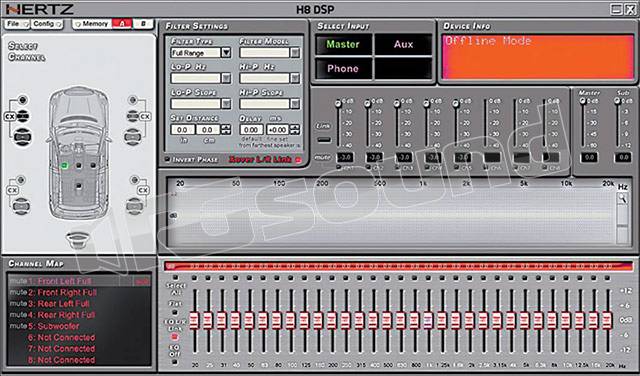Select the rear left tweeter speaker icon
The width and height of the screenshot is (640, 376).
click(x=21, y=180)
